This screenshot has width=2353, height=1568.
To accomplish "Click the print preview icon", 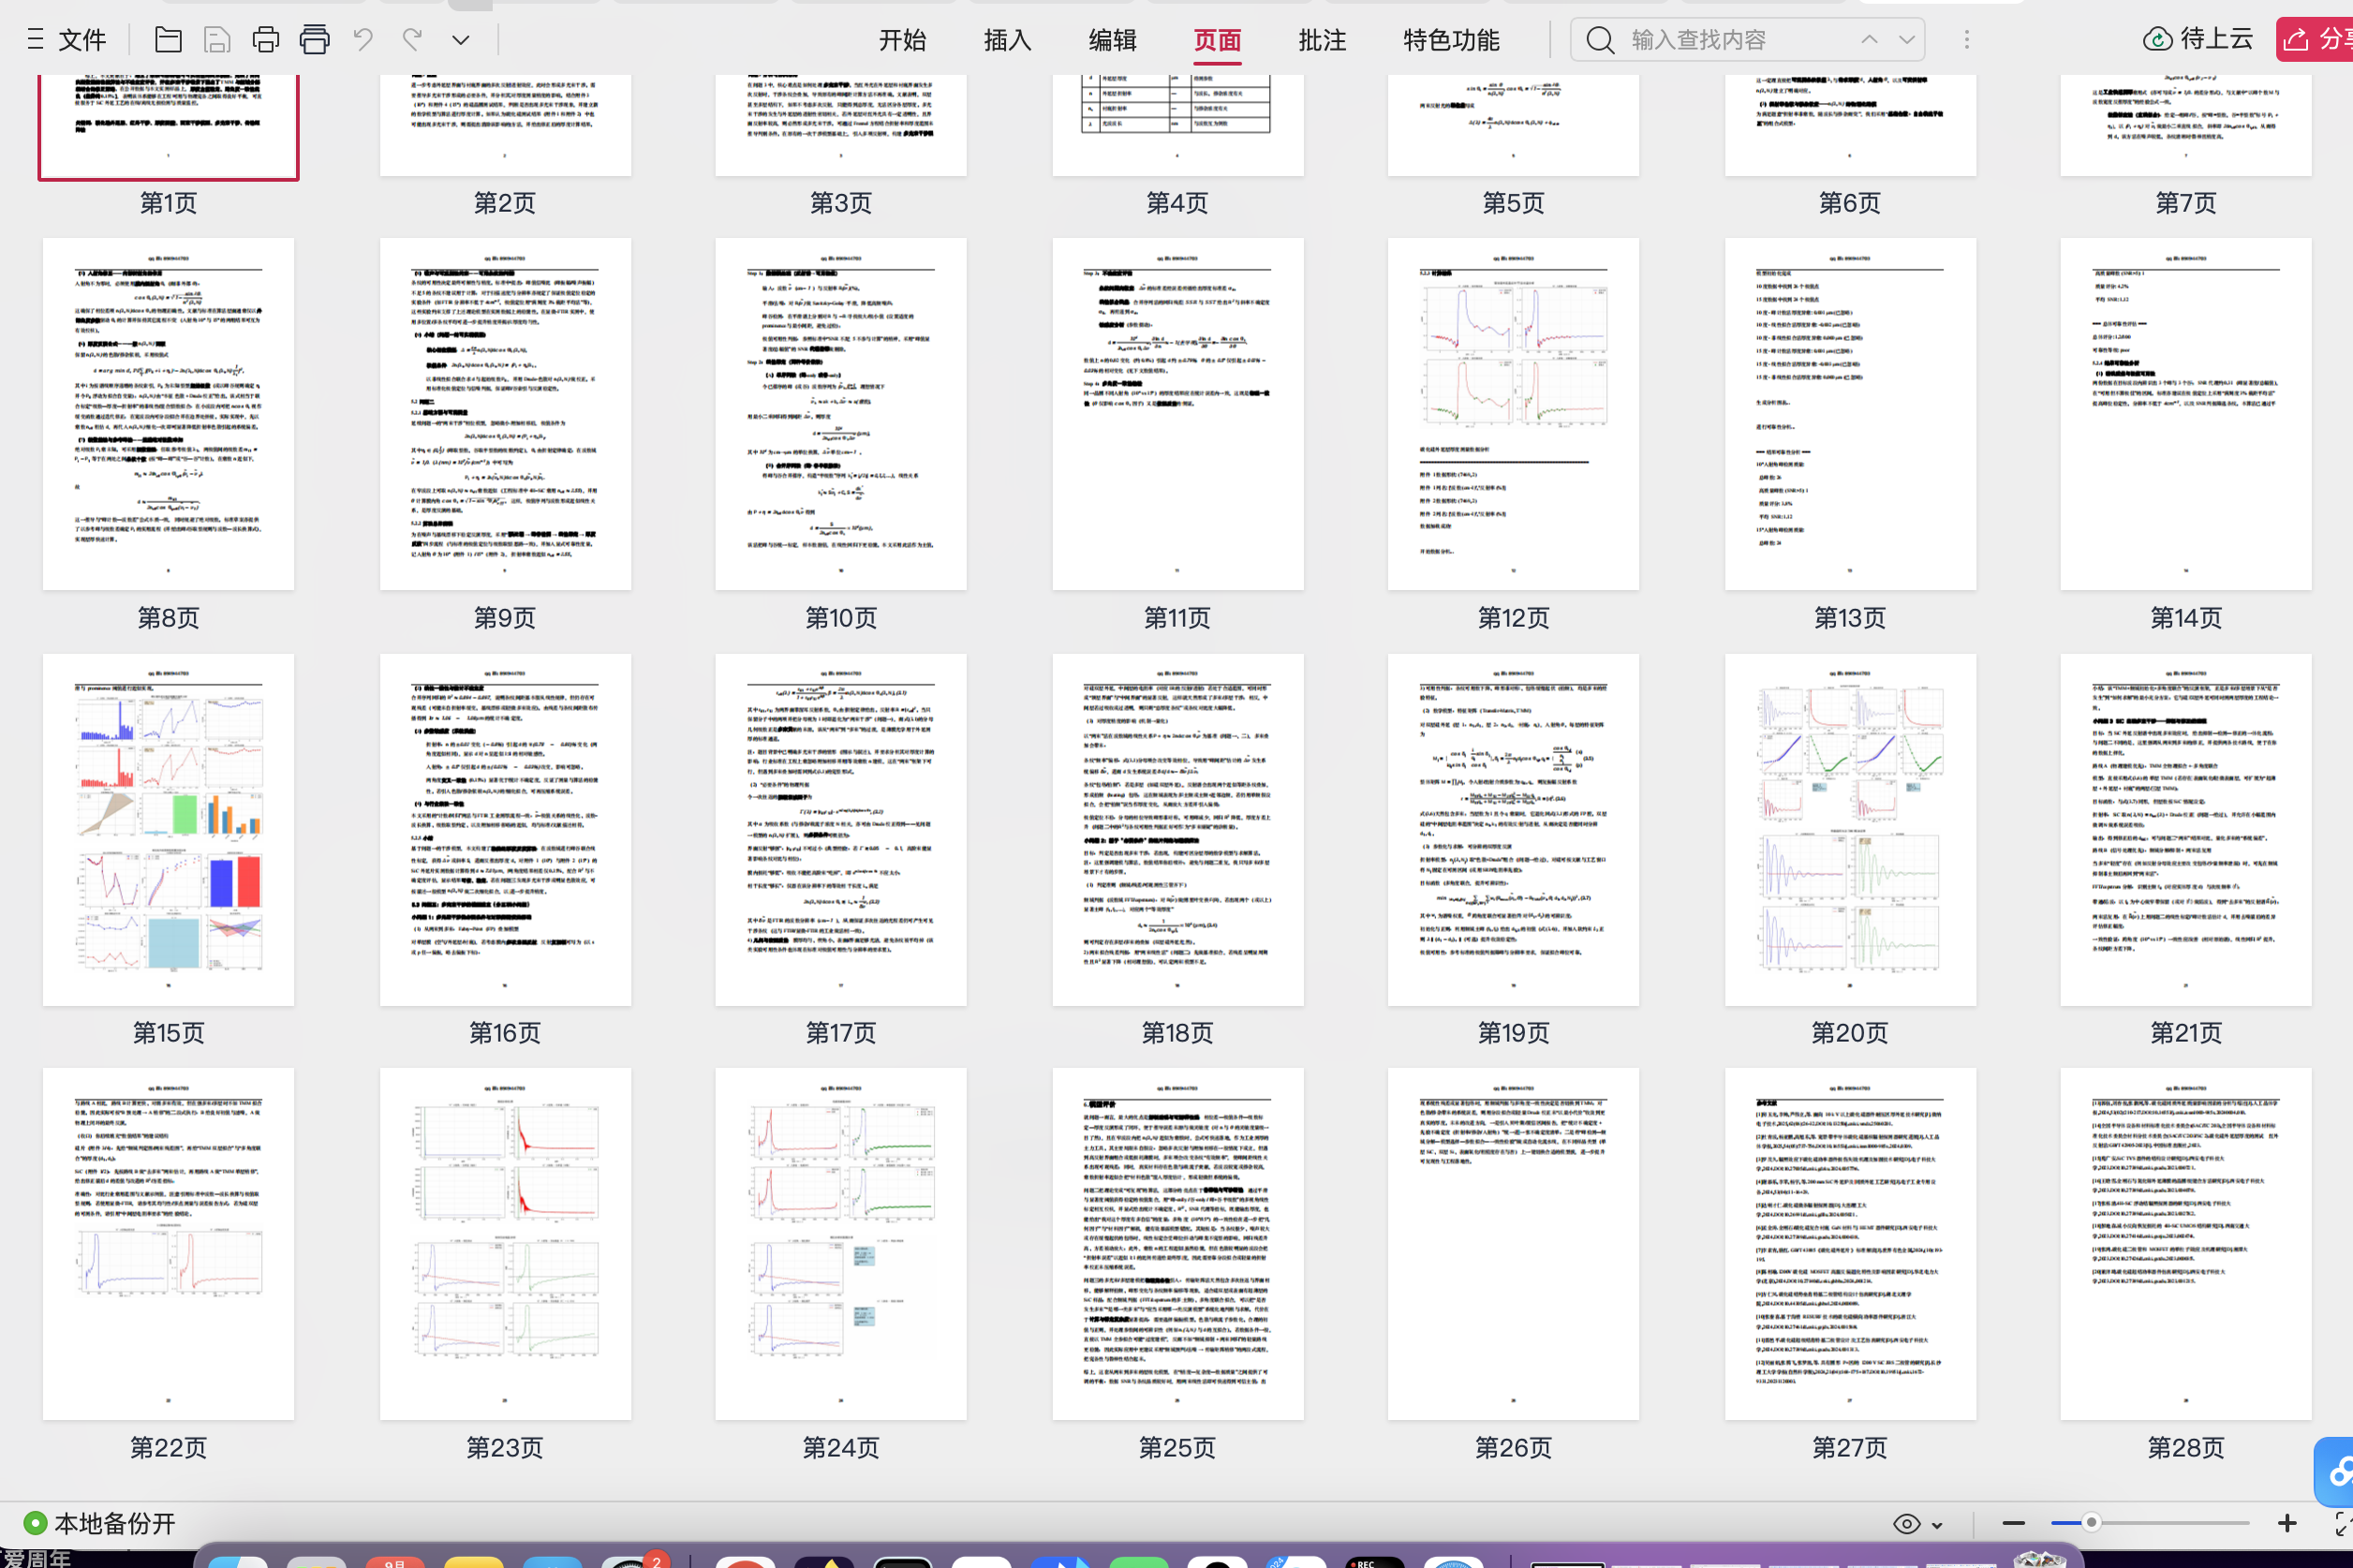I will [x=314, y=40].
